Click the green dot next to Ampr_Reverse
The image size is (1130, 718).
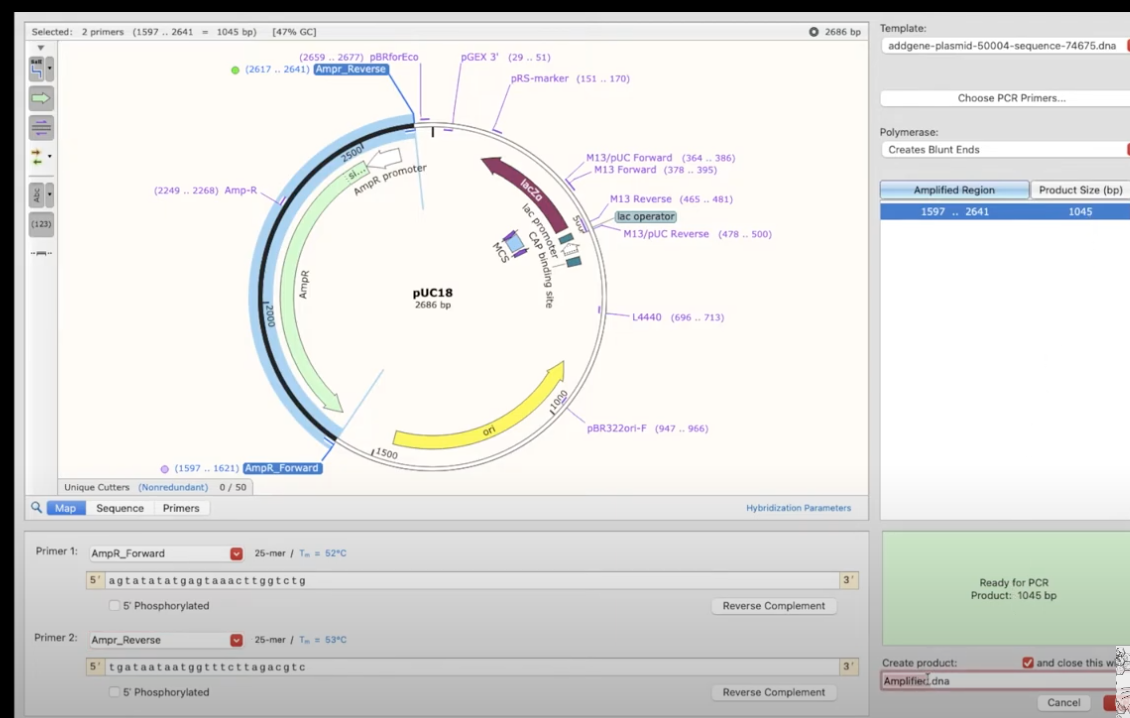tap(235, 70)
